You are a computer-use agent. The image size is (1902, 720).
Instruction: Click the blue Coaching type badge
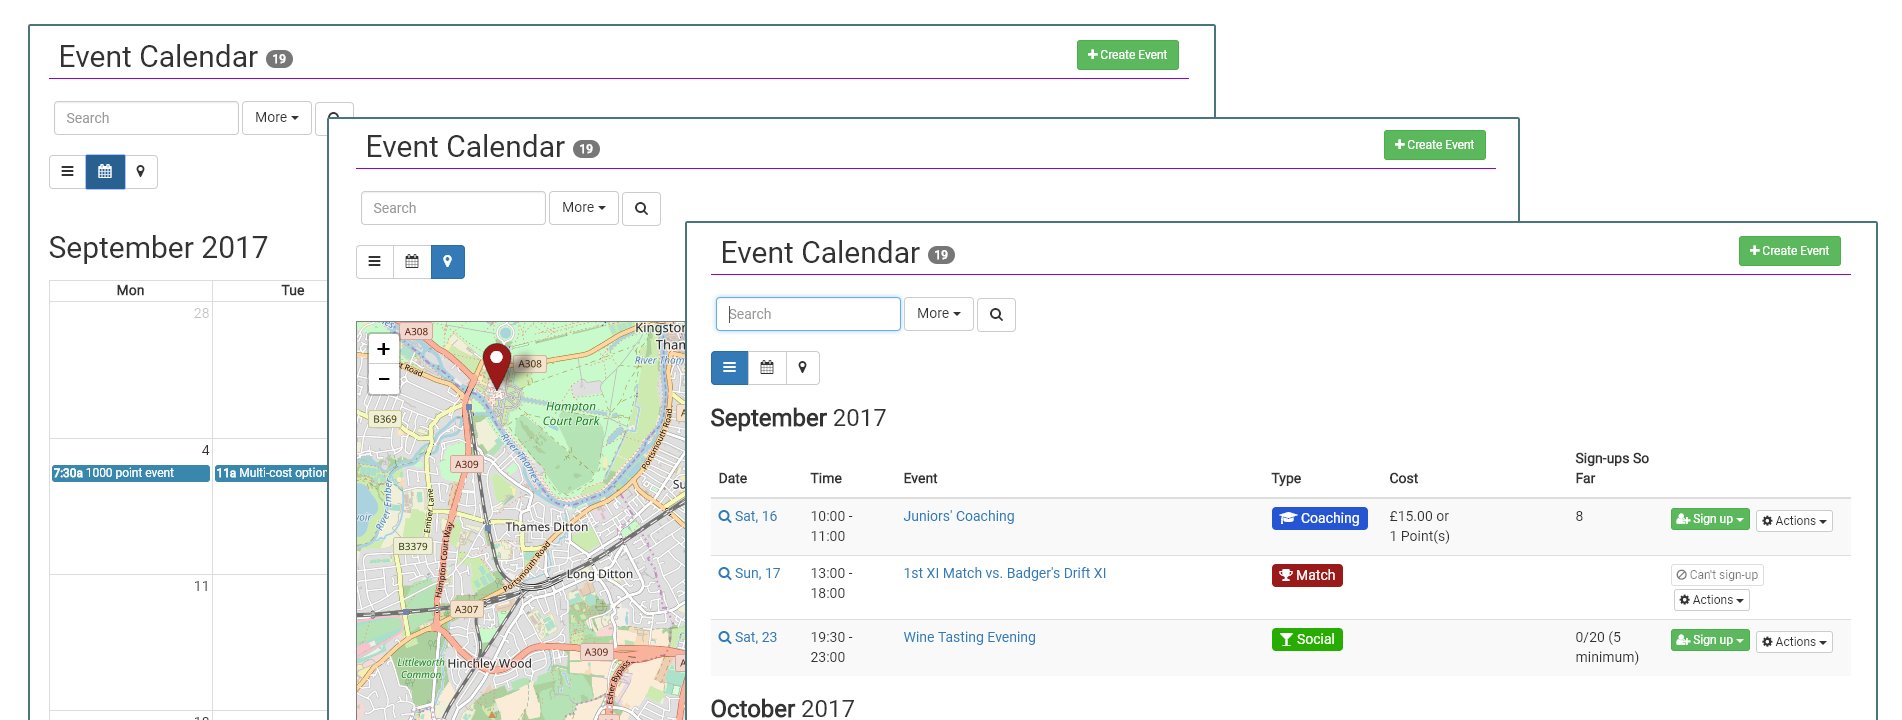tap(1319, 518)
